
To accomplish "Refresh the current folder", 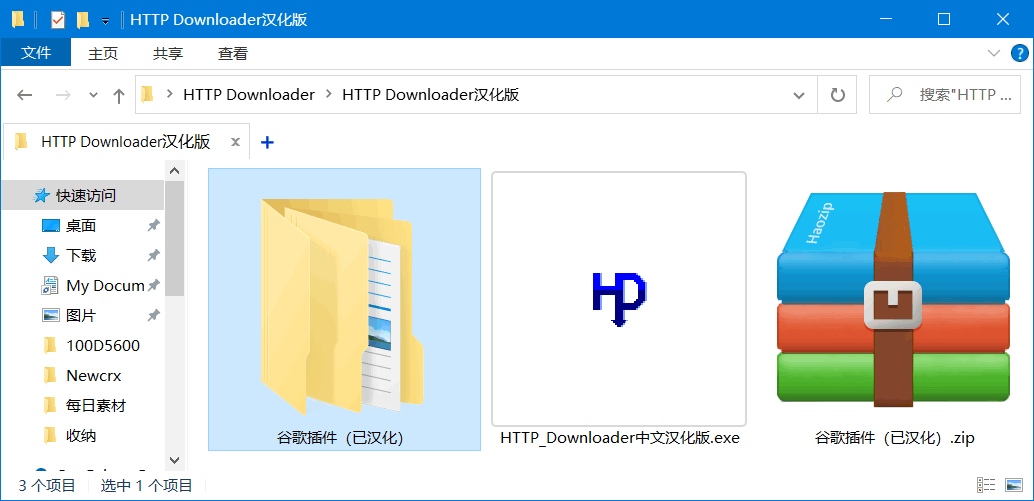I will point(837,96).
